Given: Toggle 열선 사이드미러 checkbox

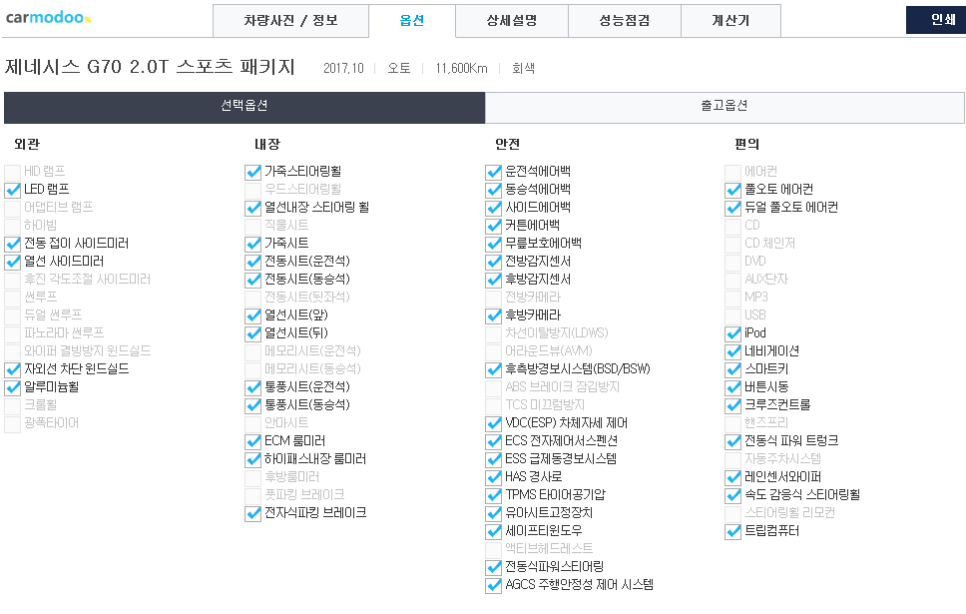Looking at the screenshot, I should tap(12, 262).
